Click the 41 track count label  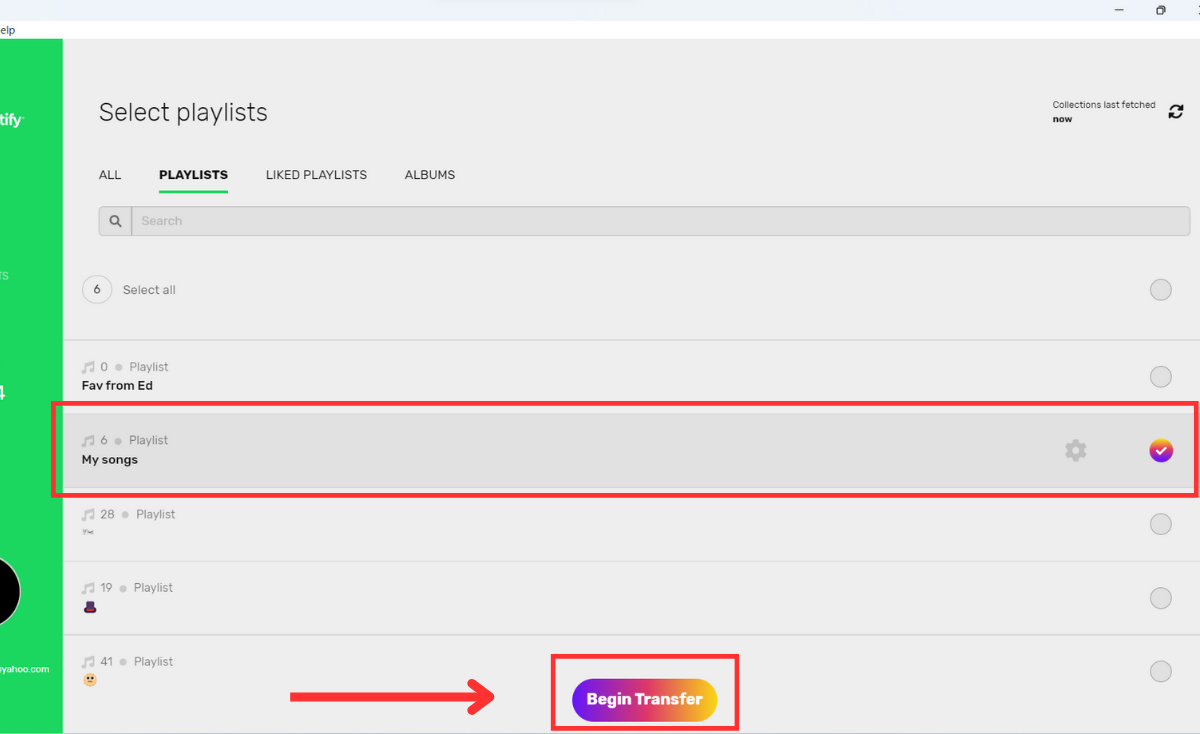(106, 662)
